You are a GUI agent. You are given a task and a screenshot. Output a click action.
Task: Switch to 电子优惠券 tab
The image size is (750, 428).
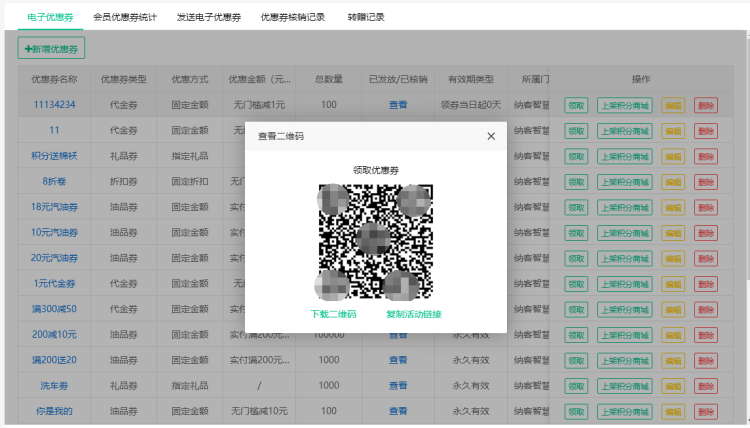point(50,17)
